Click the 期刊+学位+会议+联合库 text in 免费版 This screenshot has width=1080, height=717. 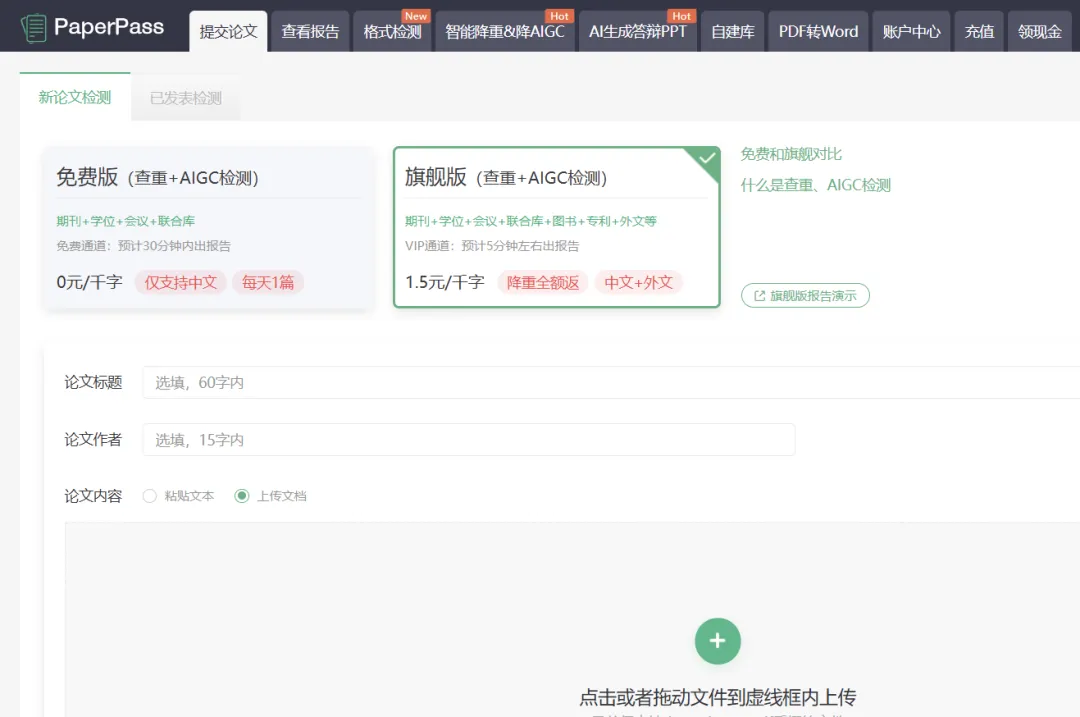[x=125, y=221]
